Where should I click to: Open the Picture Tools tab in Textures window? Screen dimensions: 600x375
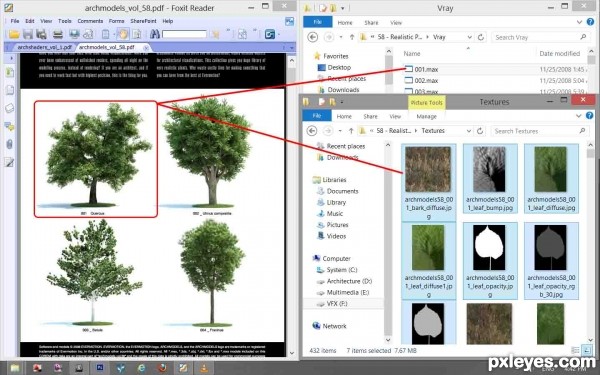(426, 103)
